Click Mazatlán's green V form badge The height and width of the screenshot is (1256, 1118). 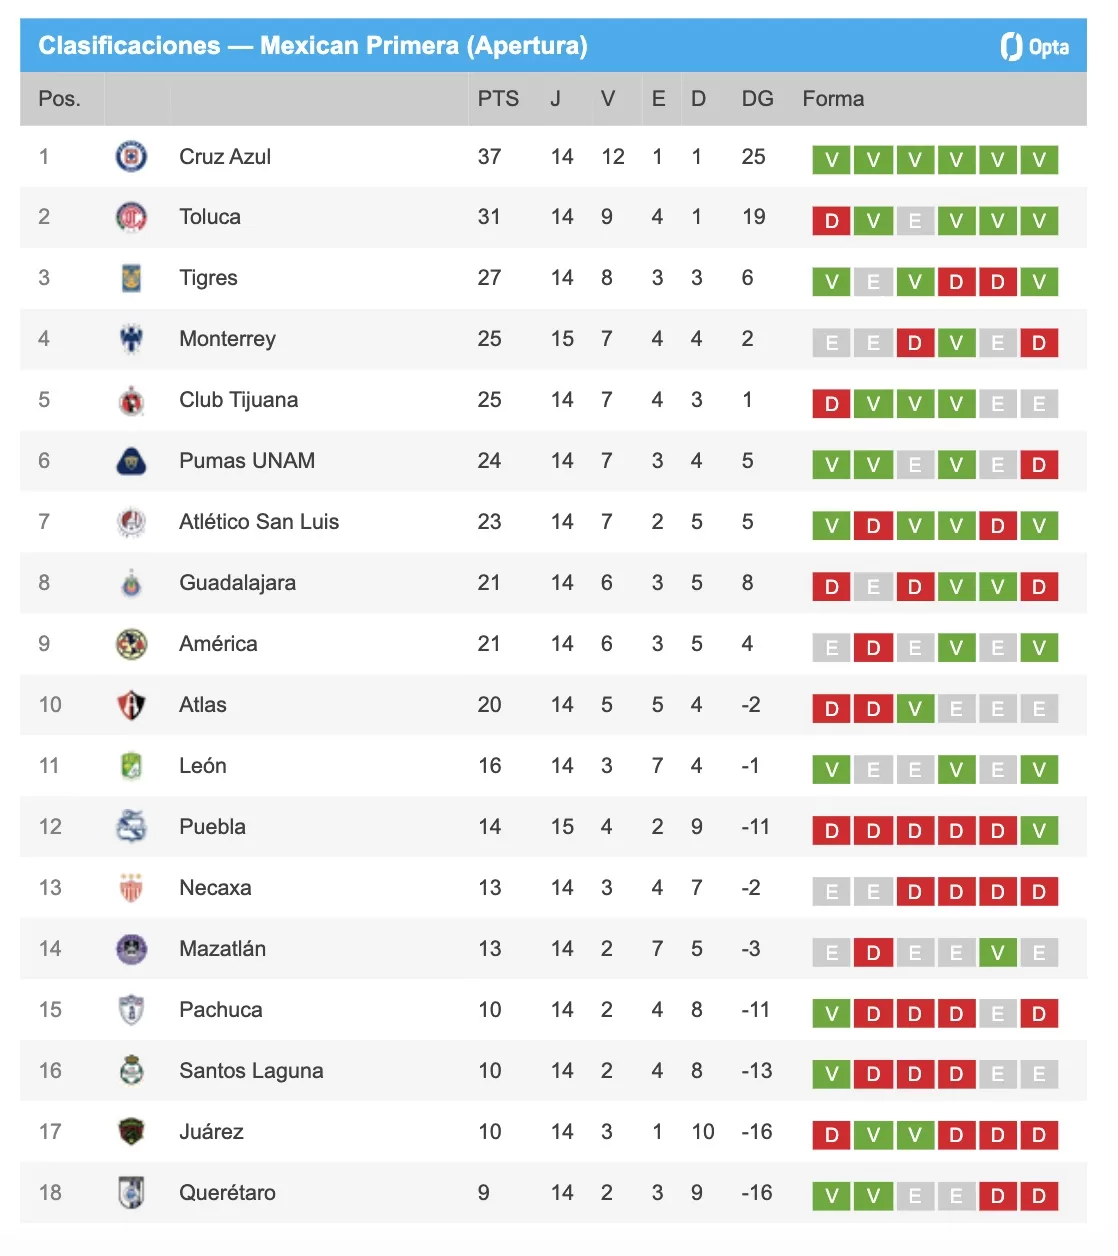click(997, 952)
